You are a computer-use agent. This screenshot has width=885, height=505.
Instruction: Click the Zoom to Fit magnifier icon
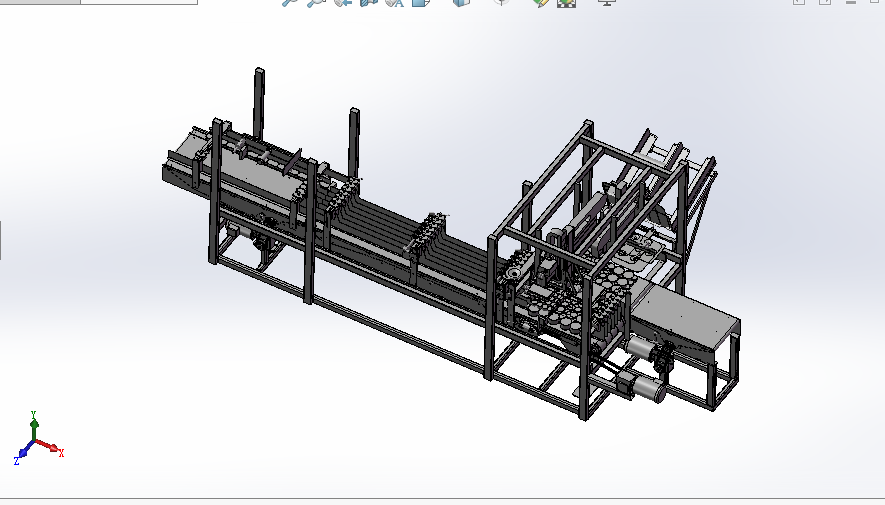tap(290, 2)
